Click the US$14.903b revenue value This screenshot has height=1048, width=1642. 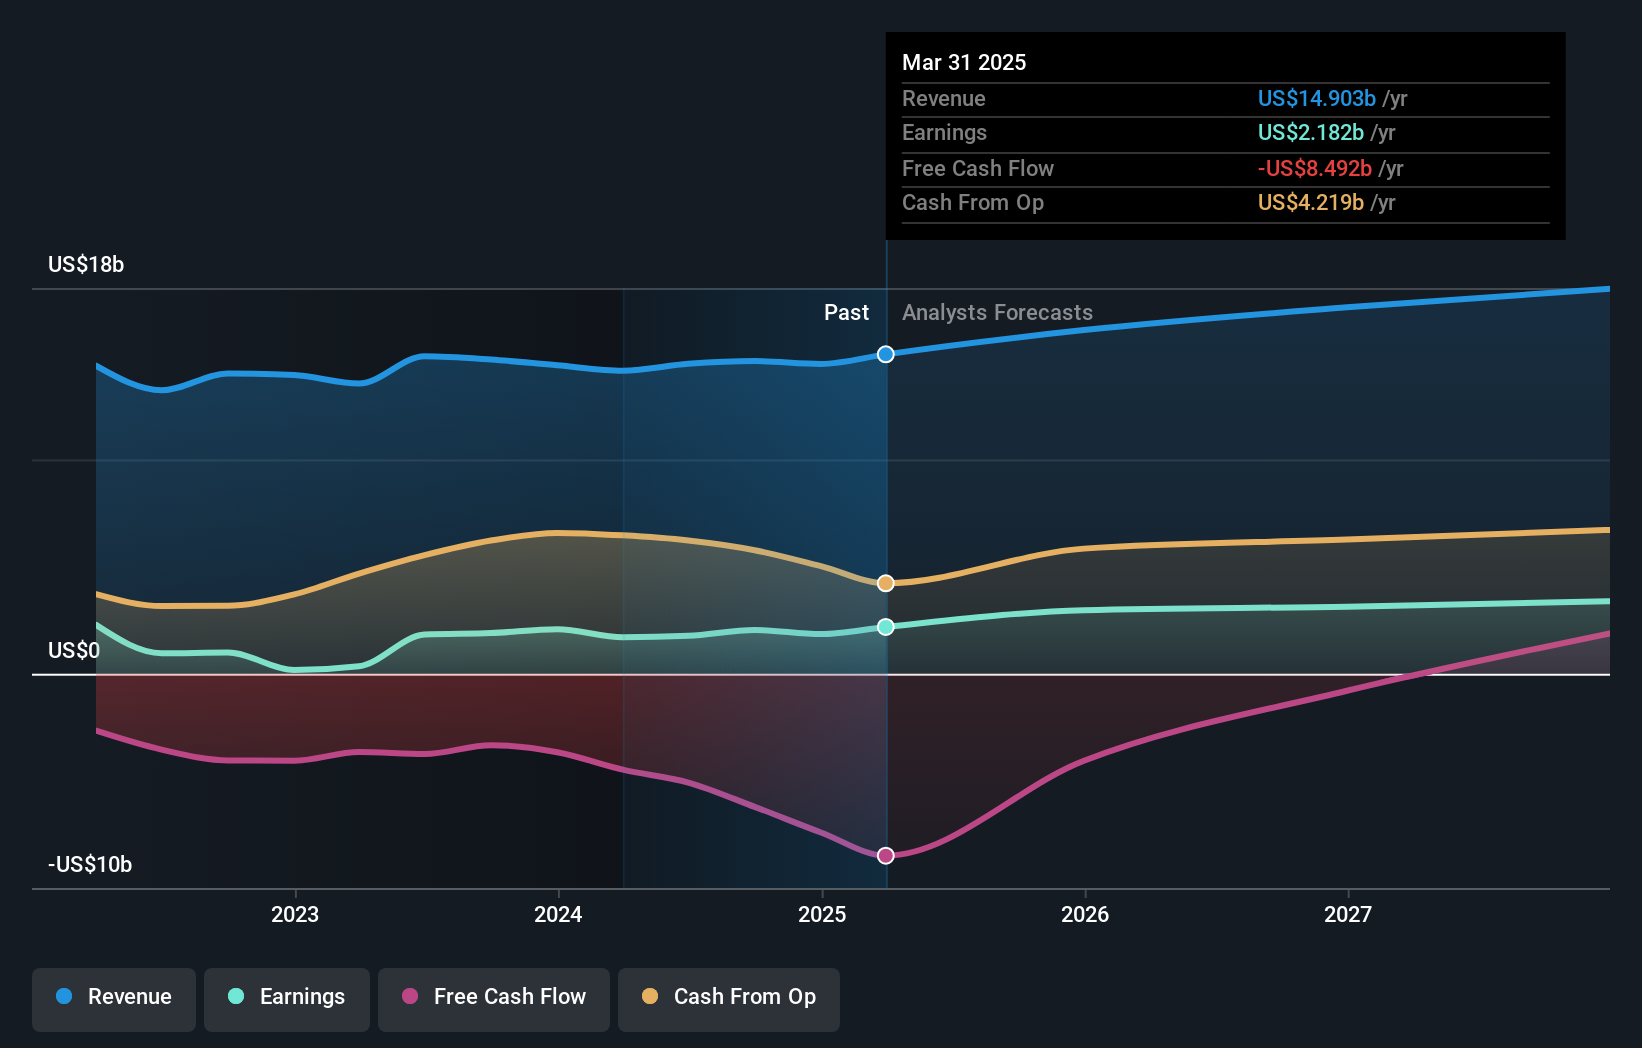click(1316, 98)
